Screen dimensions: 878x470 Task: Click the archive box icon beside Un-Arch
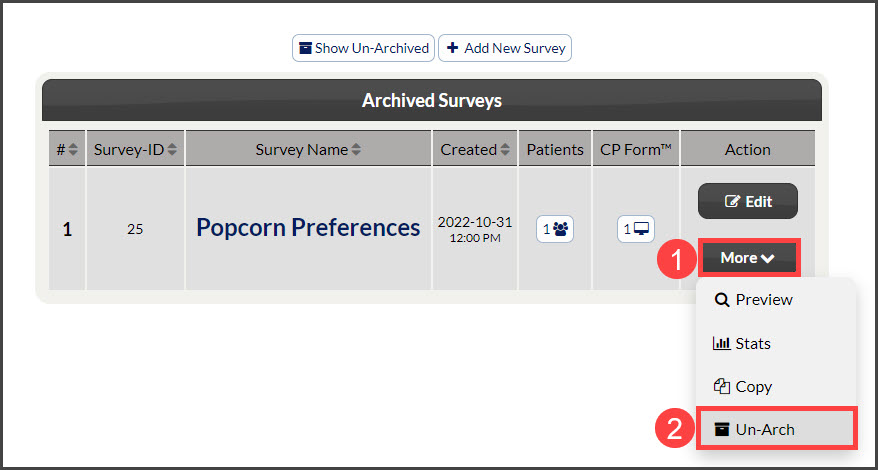click(x=722, y=430)
